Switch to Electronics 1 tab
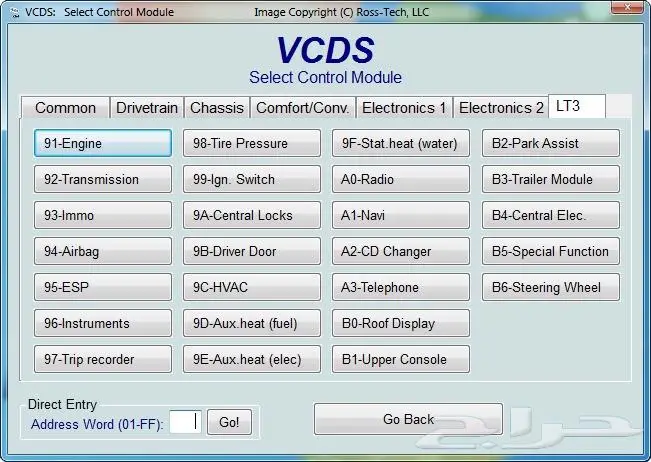 click(404, 108)
